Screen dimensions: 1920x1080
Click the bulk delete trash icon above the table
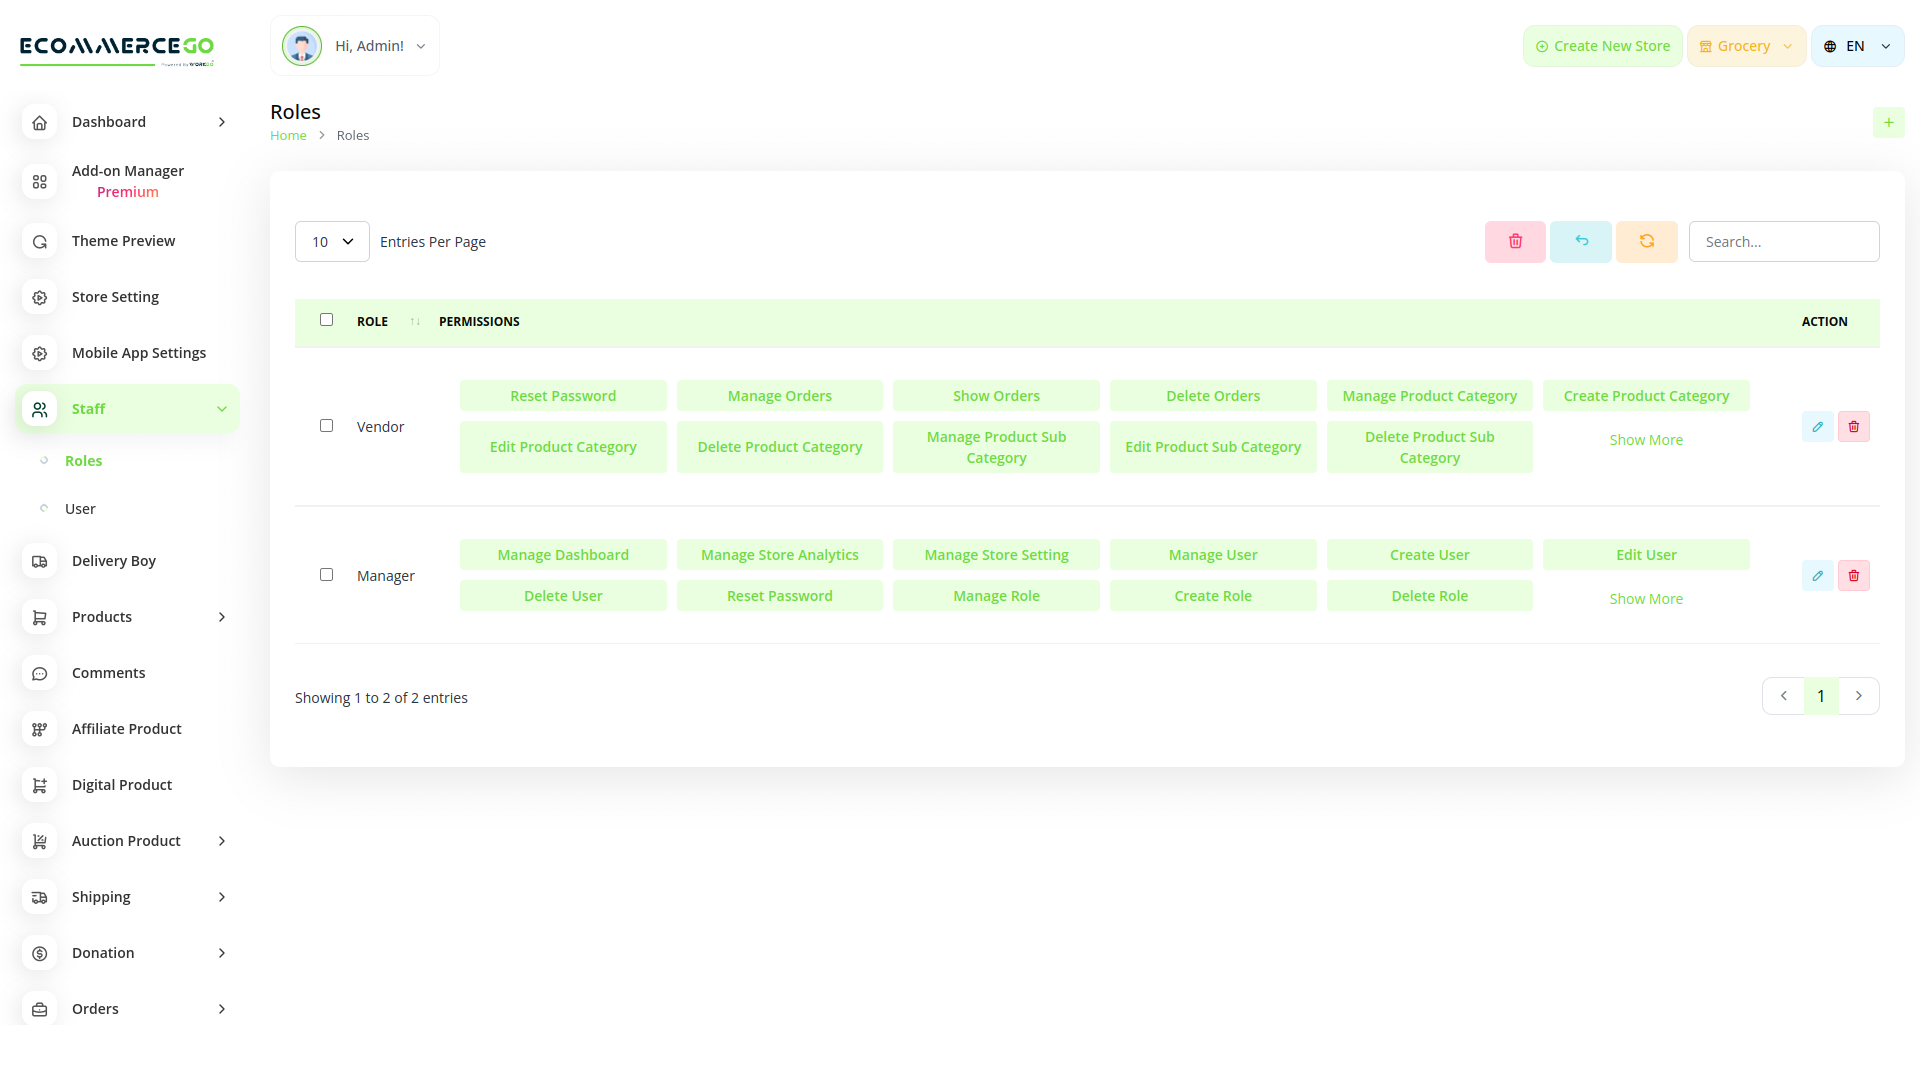1514,241
